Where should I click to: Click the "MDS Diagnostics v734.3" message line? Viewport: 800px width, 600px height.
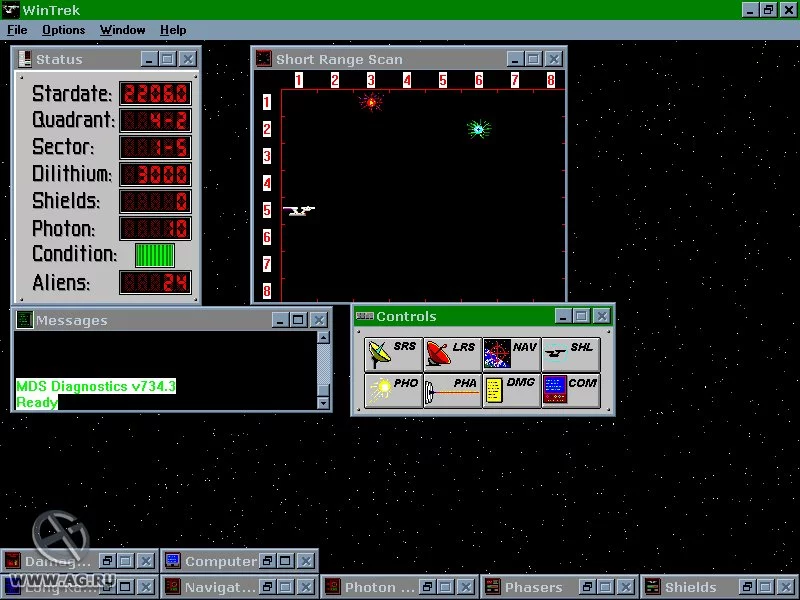pos(96,386)
